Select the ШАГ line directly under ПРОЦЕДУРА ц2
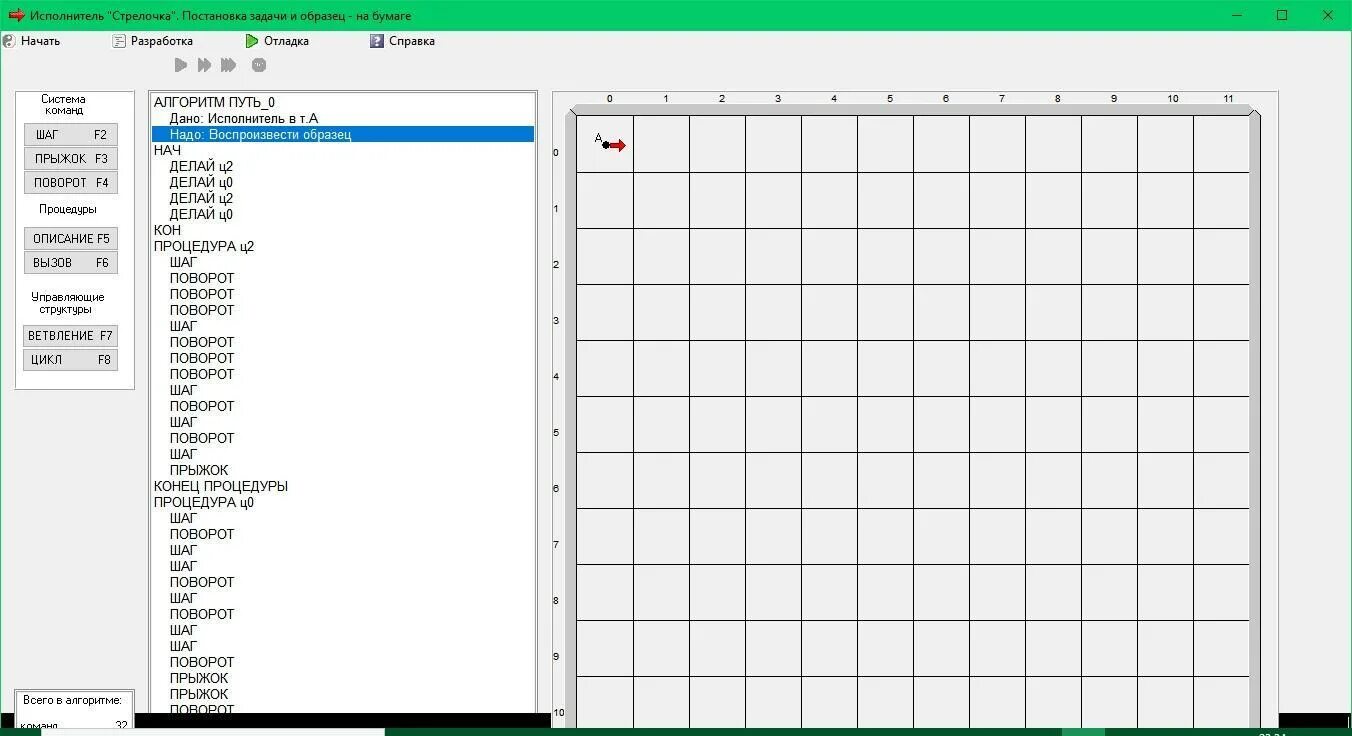This screenshot has height=736, width=1352. pyautogui.click(x=184, y=262)
